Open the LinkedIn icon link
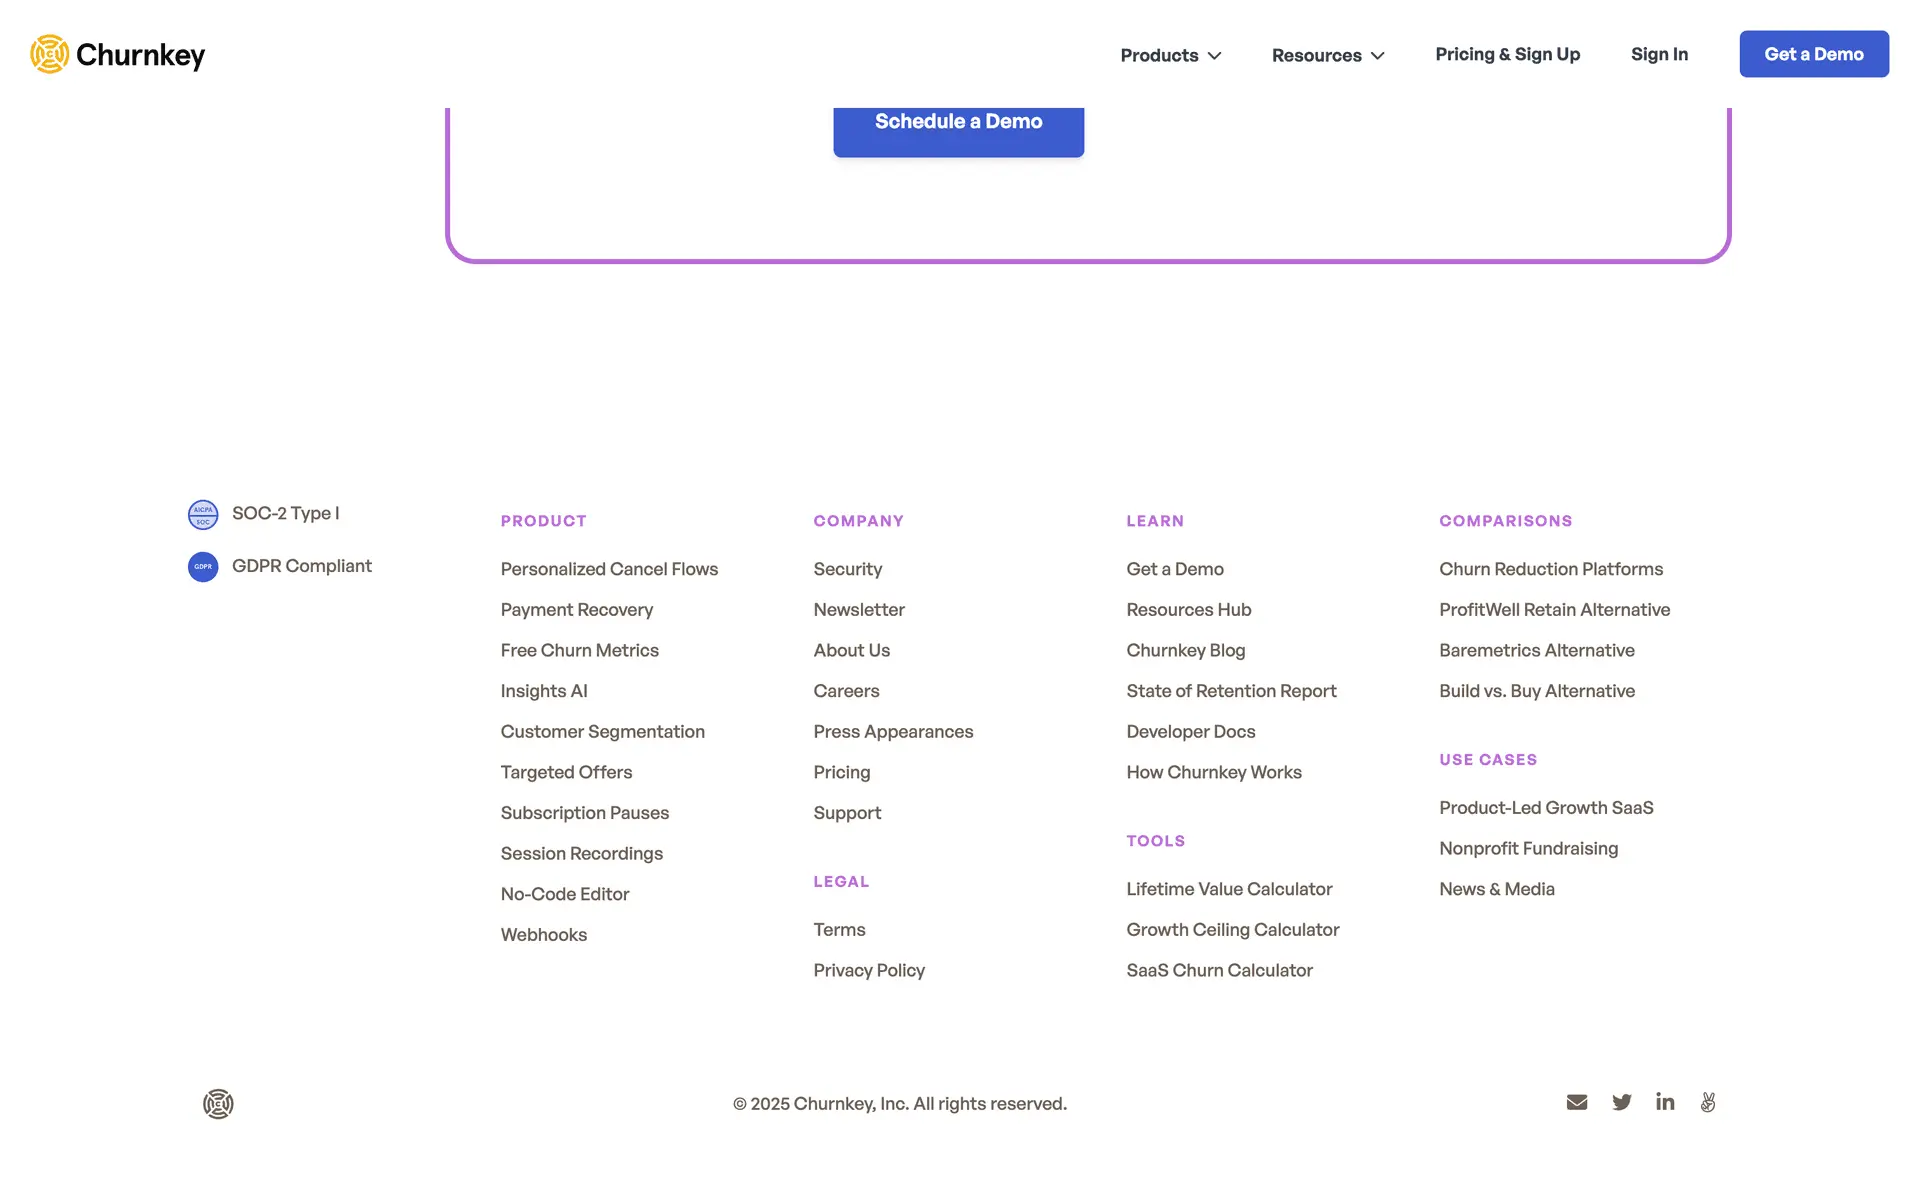This screenshot has width=1920, height=1200. (1665, 1101)
